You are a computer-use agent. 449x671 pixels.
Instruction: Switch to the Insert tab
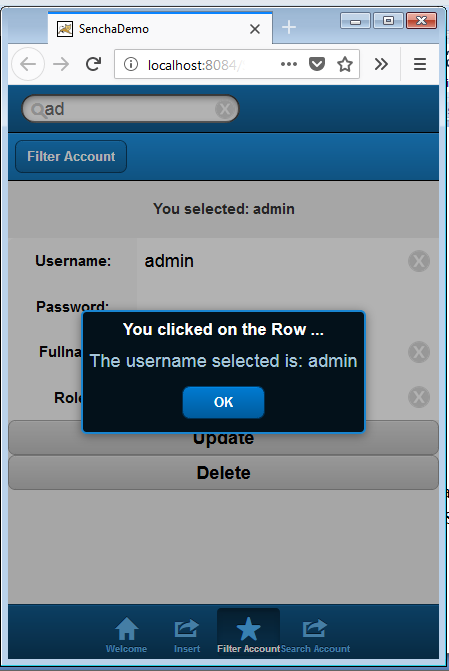tap(187, 635)
